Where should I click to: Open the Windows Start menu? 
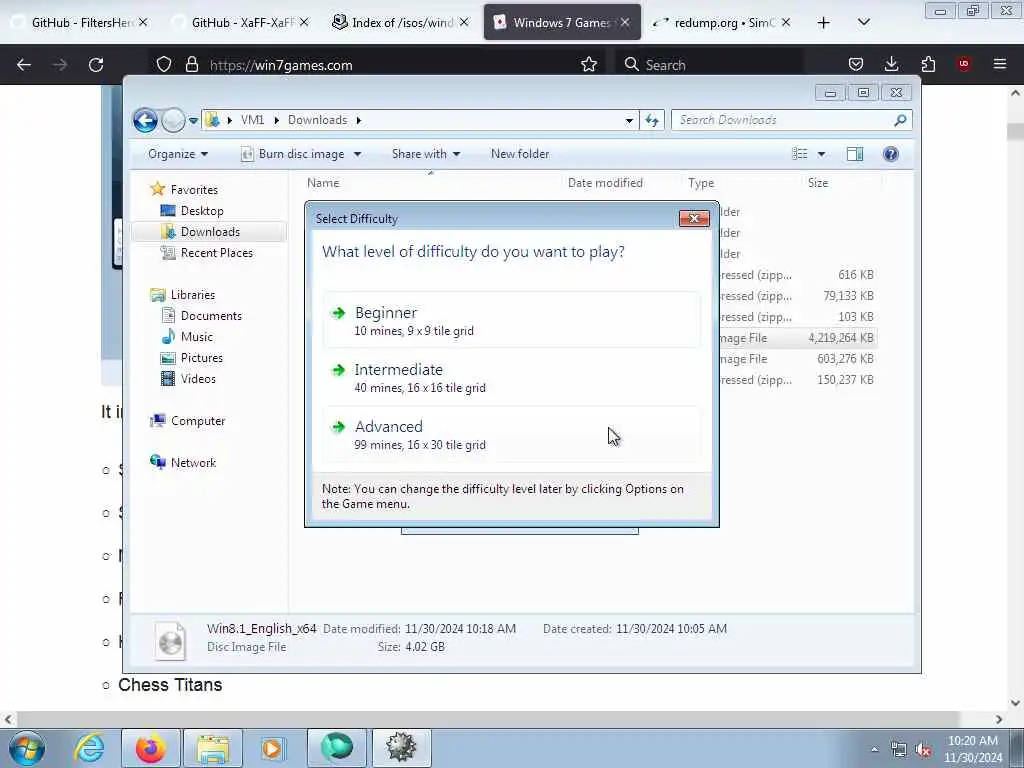point(26,748)
